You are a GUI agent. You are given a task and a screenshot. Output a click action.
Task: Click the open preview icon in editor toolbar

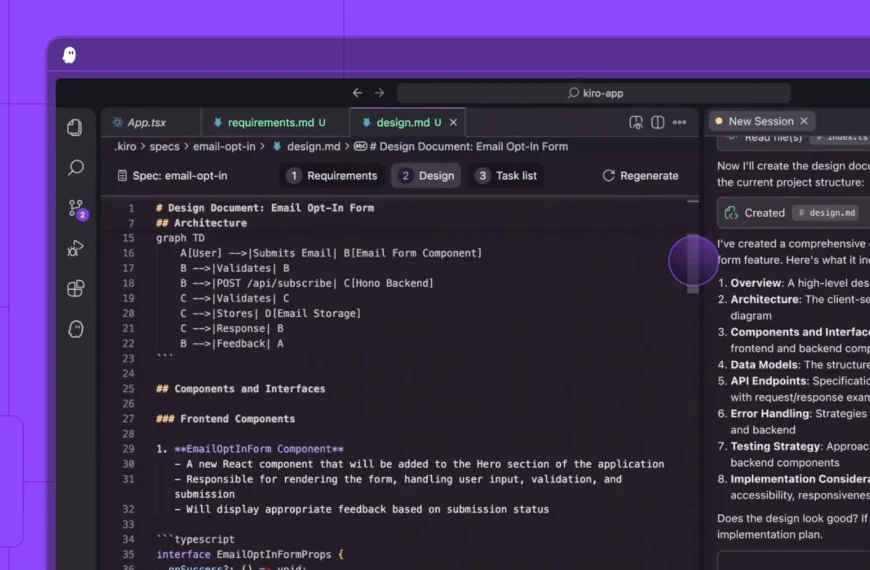coord(636,122)
